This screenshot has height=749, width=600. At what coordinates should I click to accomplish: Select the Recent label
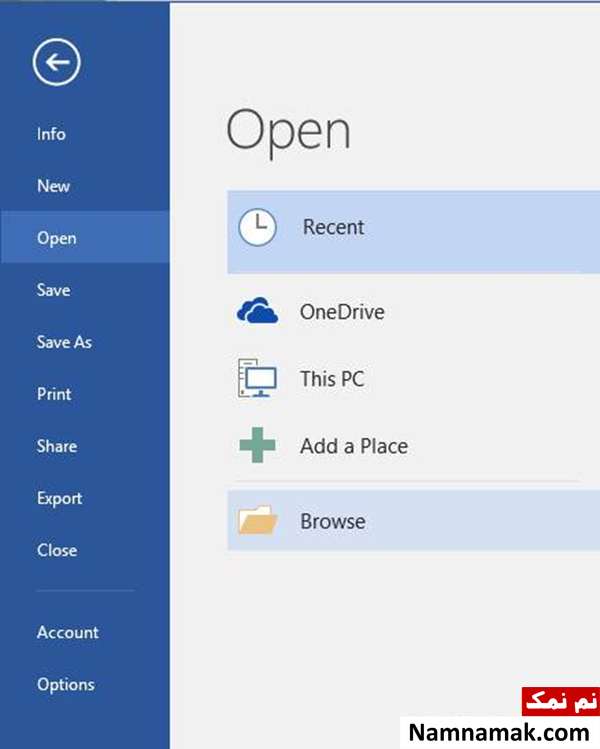click(x=333, y=227)
